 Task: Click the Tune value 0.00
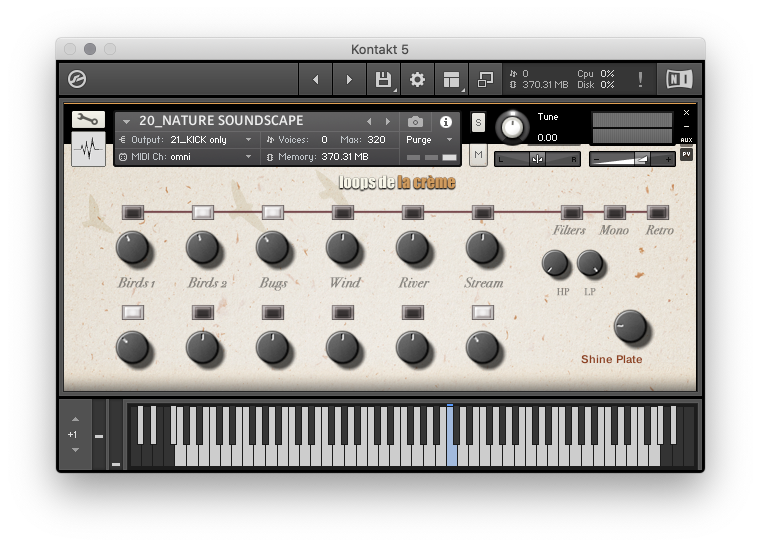tap(547, 137)
